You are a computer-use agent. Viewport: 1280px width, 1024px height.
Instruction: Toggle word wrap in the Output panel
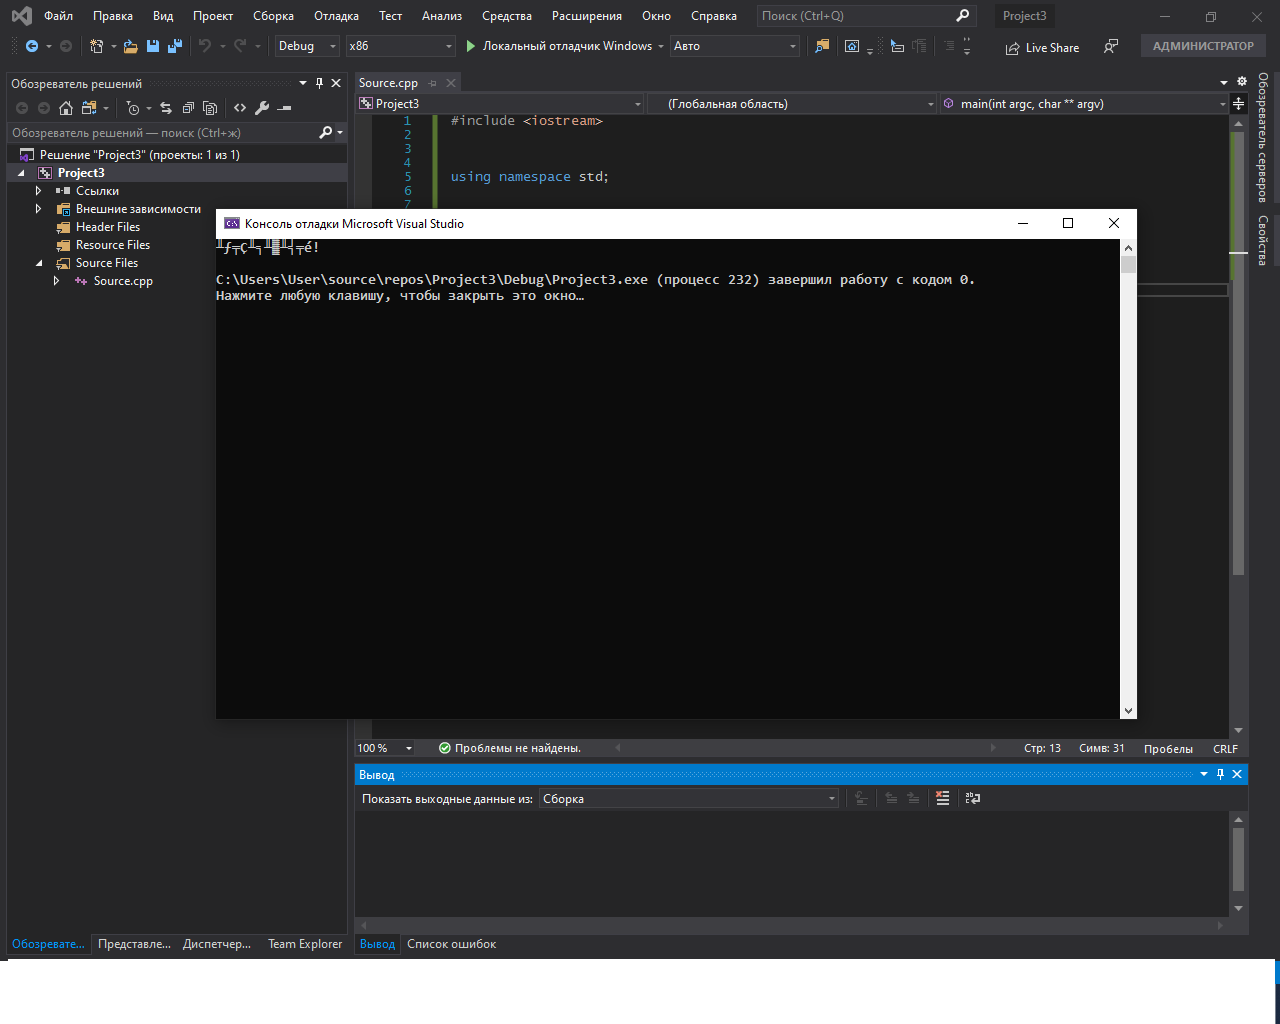[x=973, y=798]
